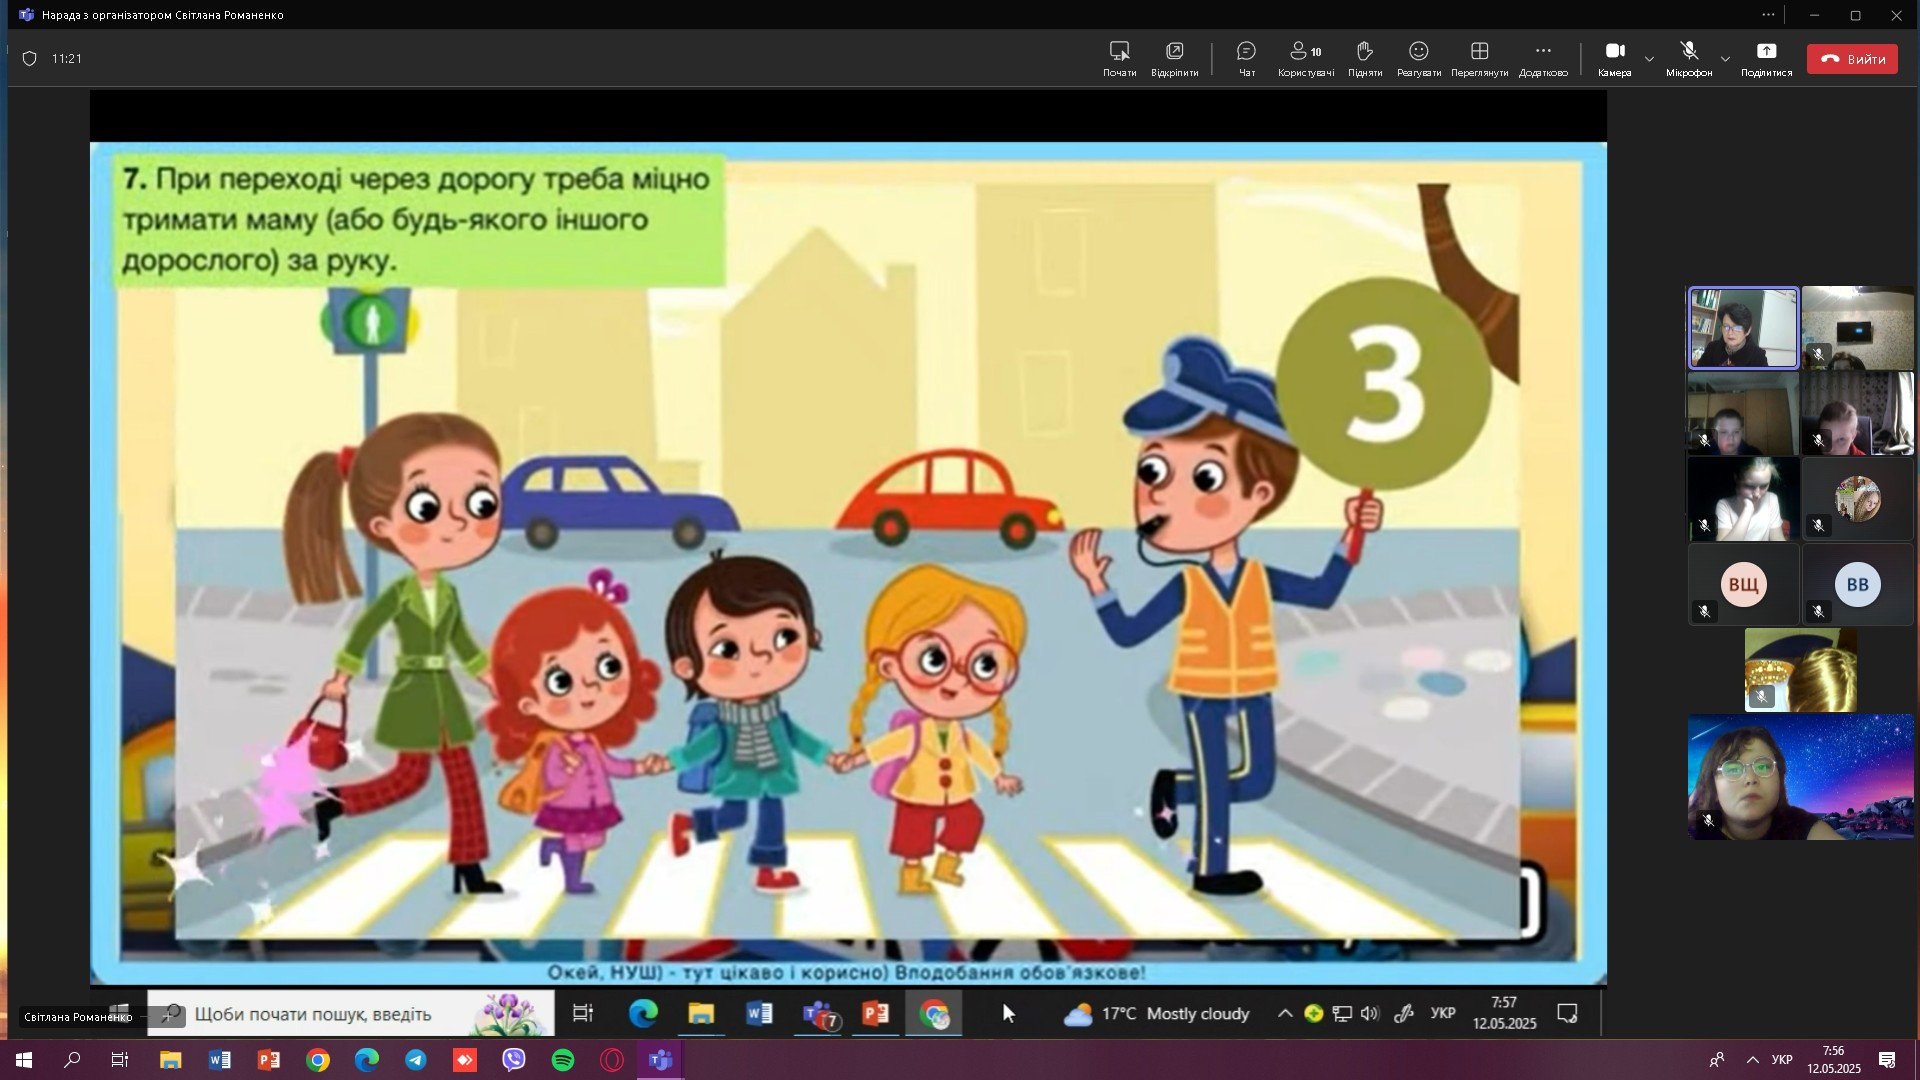Viewport: 1920px width, 1080px height.
Task: Expand the microphone options dropdown arrow
Action: 1725,59
